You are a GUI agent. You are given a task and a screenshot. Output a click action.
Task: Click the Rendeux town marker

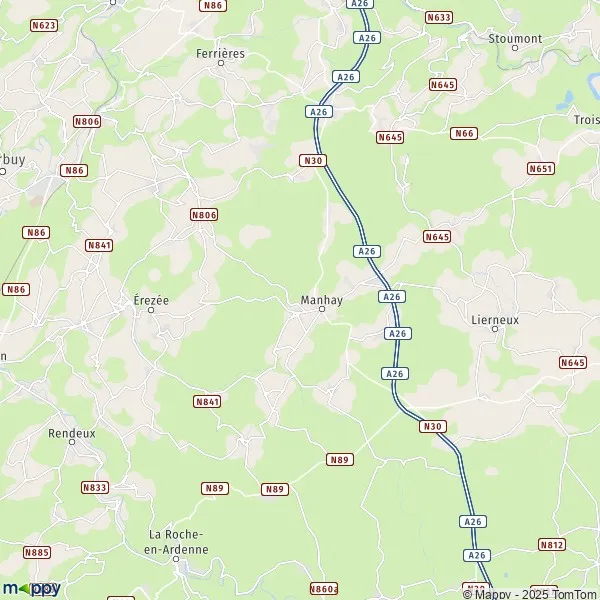72,442
